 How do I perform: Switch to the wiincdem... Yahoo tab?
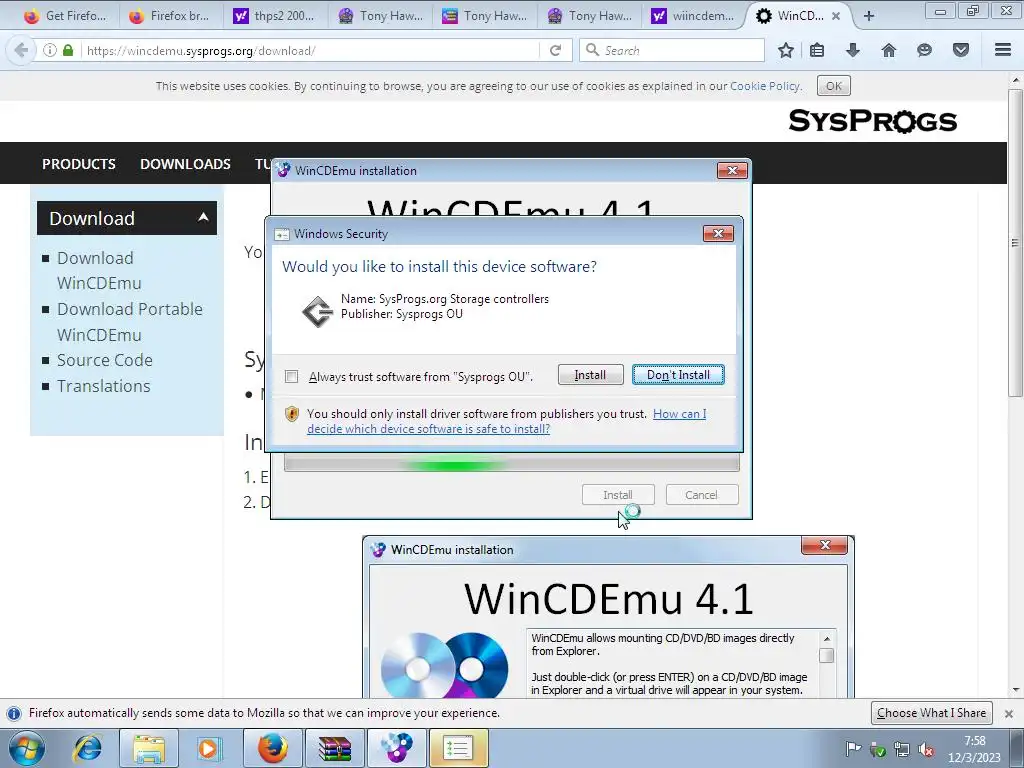click(x=694, y=16)
